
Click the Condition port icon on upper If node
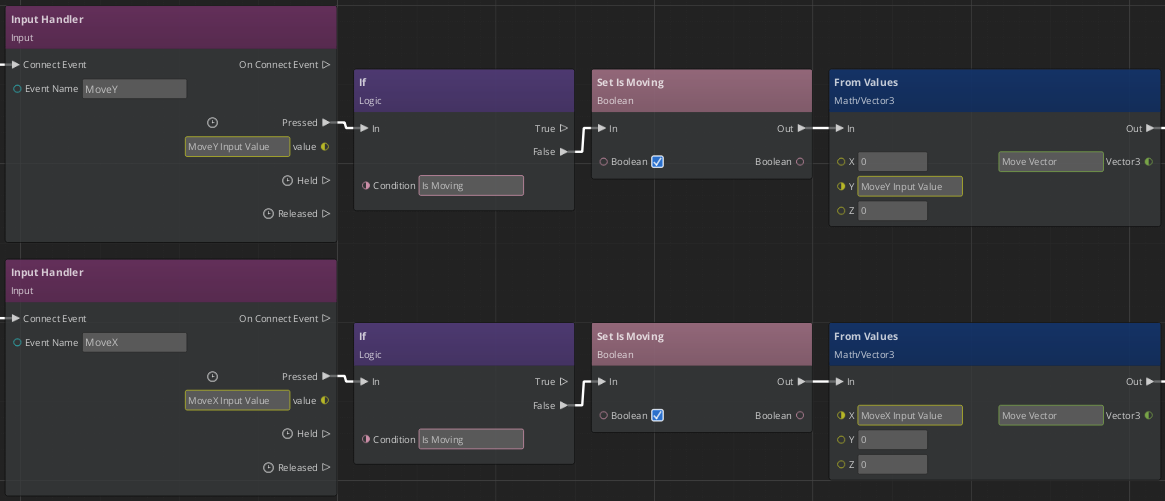point(366,185)
